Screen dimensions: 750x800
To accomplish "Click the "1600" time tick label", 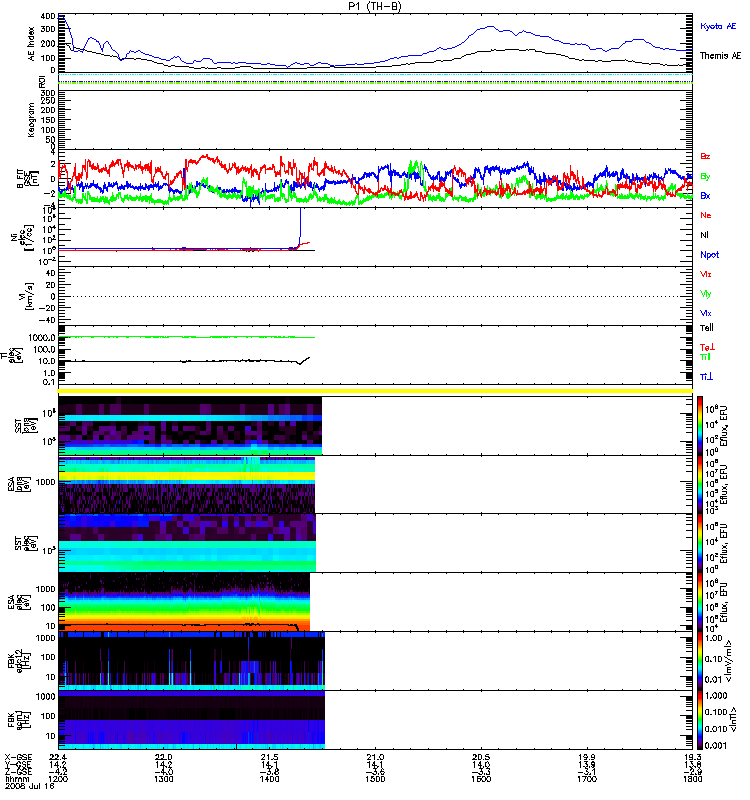I will (x=481, y=779).
